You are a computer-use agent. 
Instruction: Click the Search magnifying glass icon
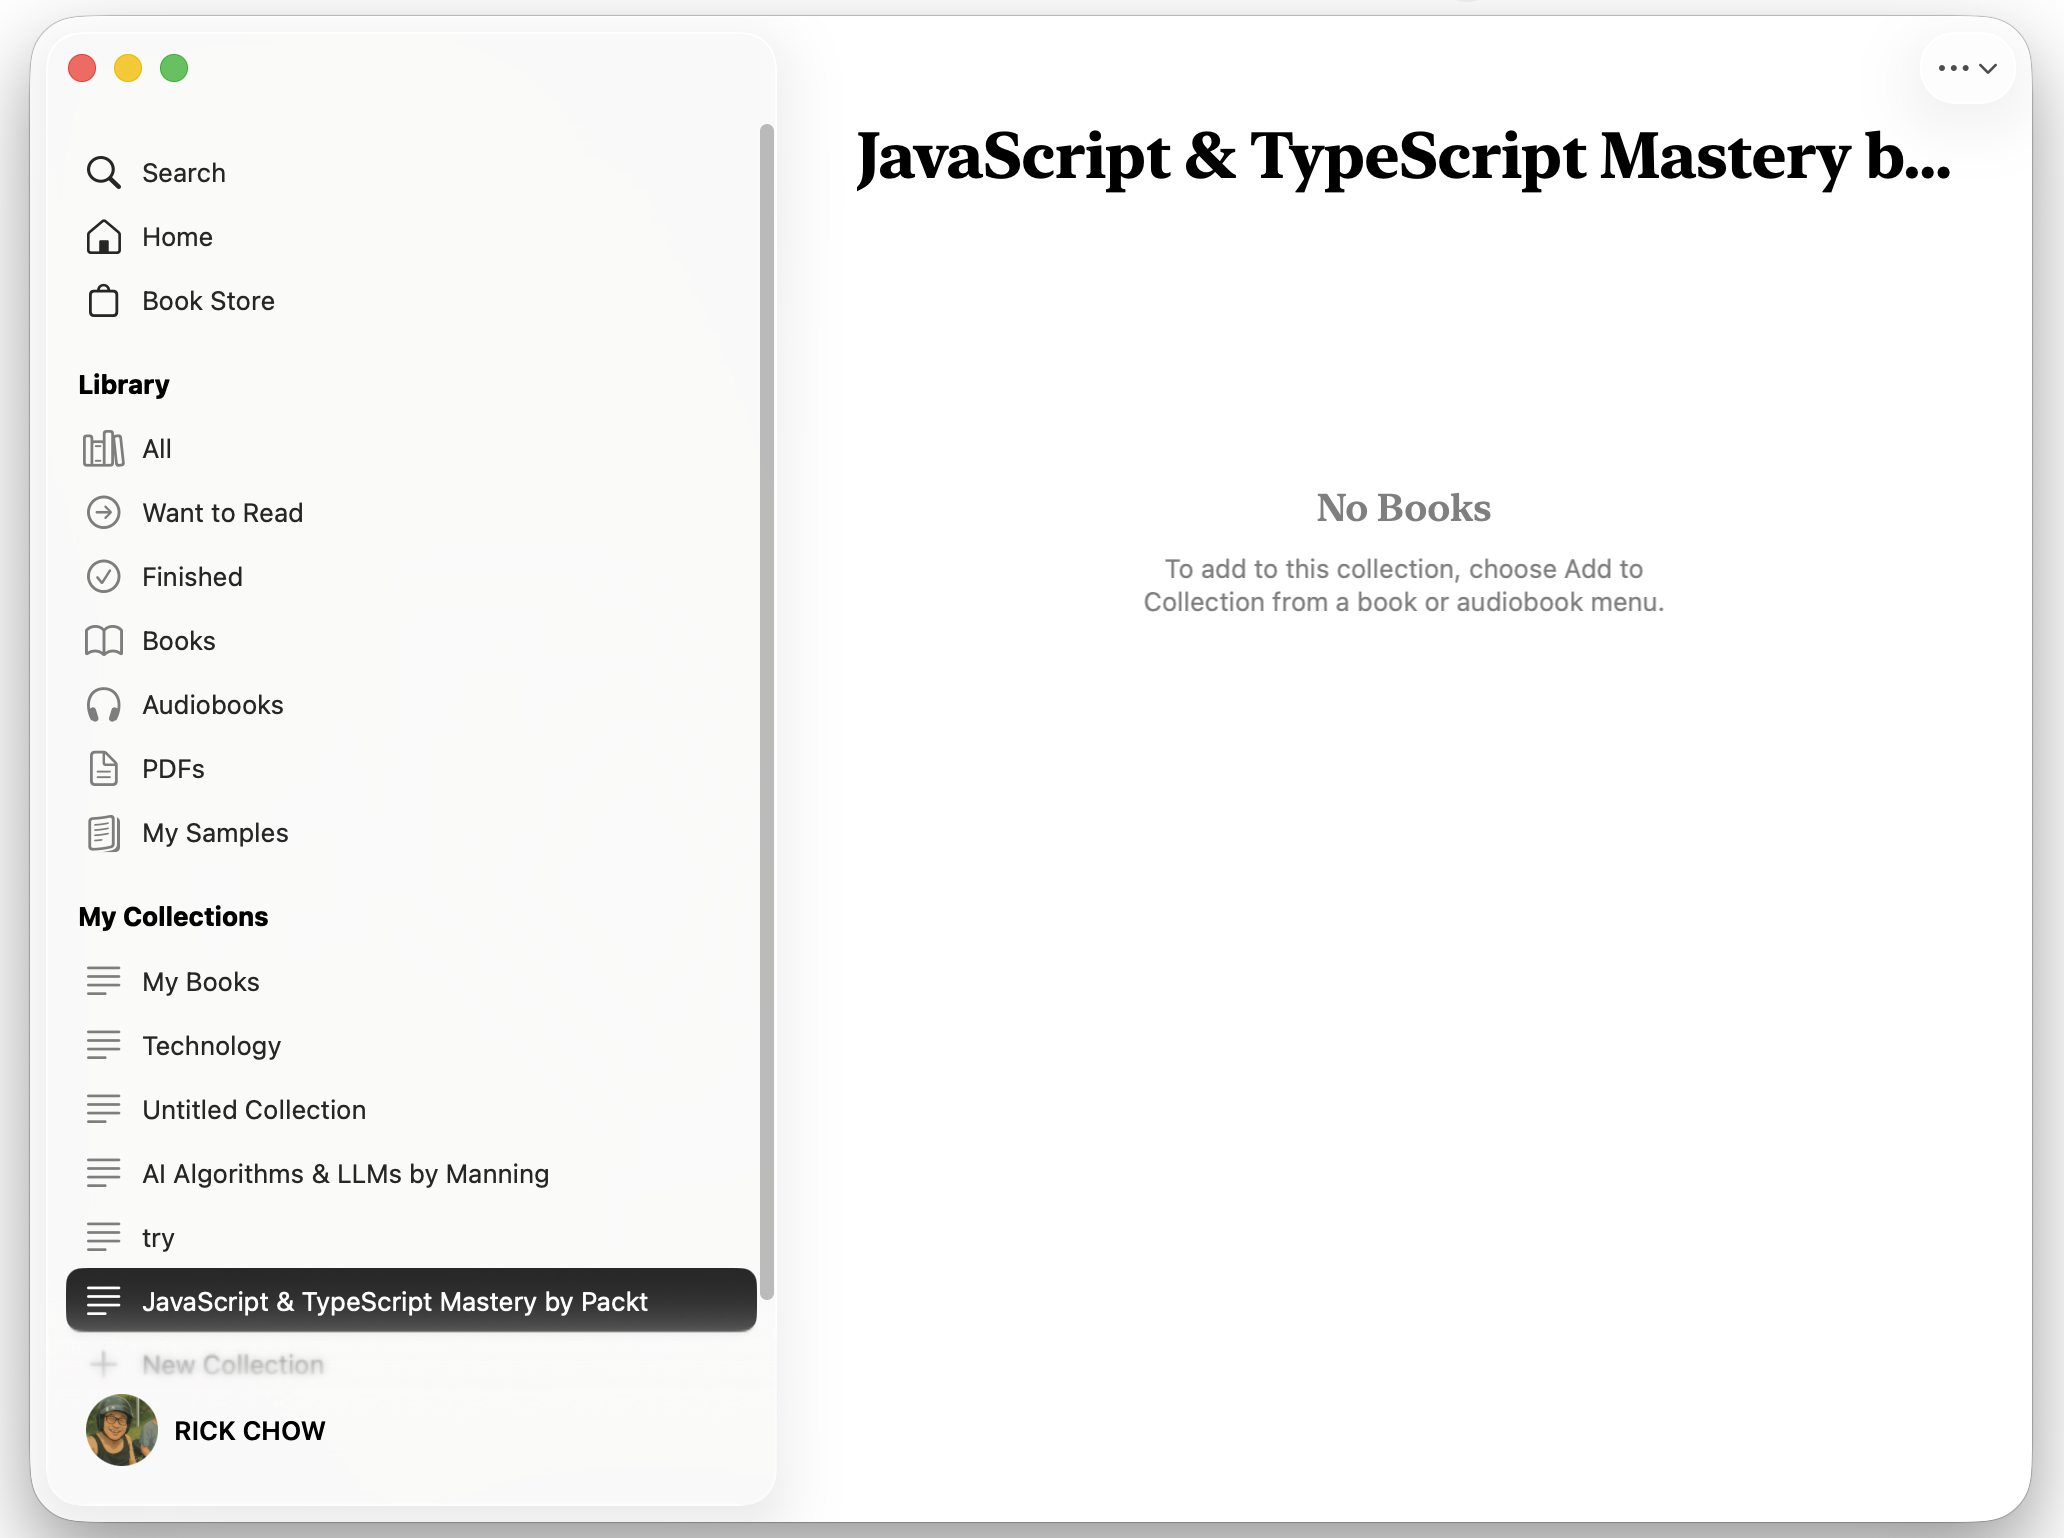tap(103, 173)
